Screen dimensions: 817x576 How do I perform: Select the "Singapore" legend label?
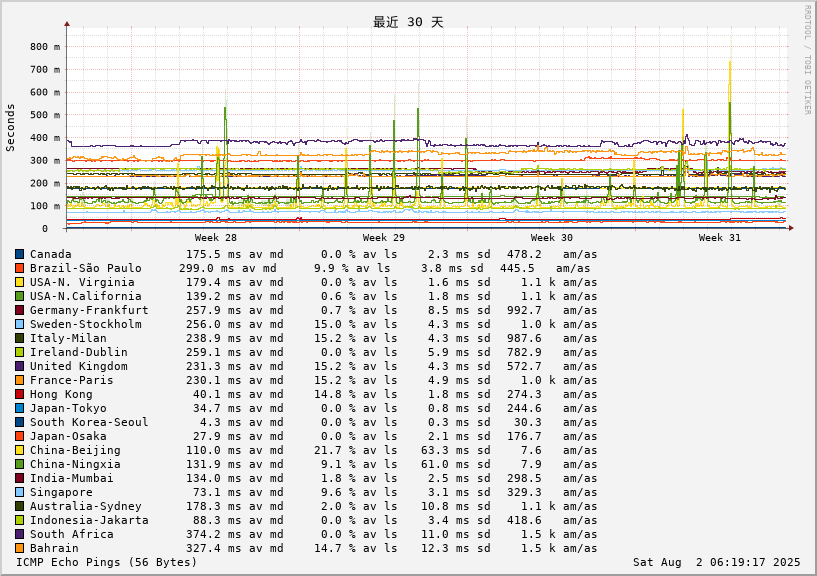pos(61,493)
